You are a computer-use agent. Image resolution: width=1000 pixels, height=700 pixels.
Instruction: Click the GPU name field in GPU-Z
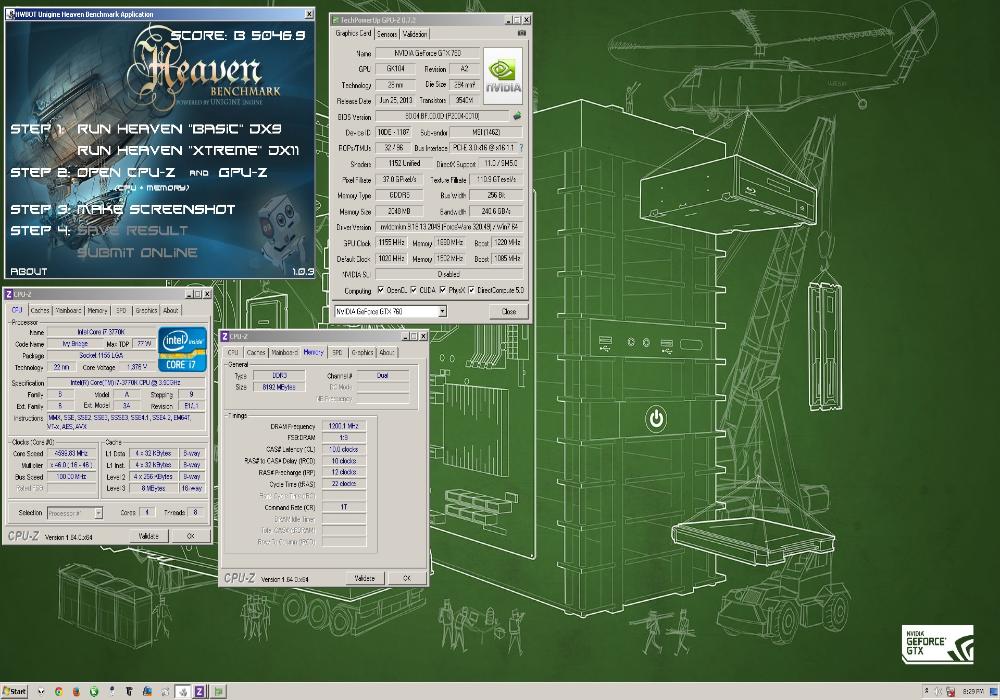(x=426, y=53)
